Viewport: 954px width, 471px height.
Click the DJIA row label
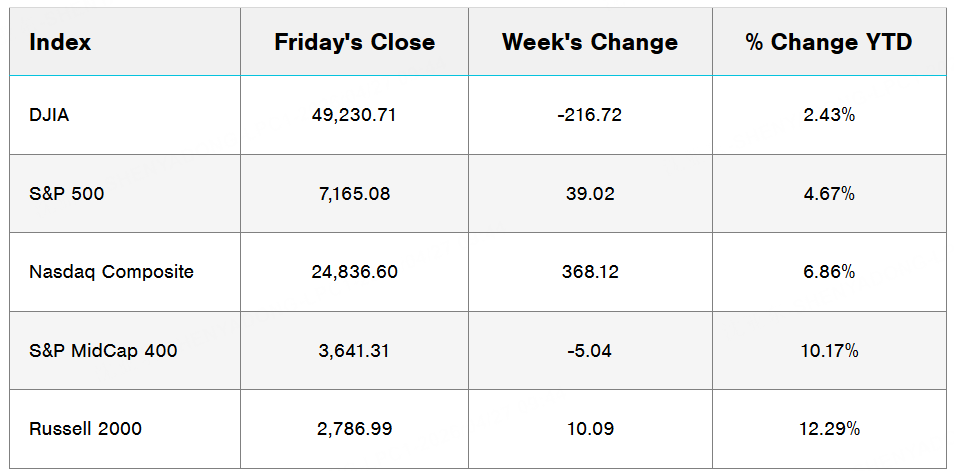point(49,115)
